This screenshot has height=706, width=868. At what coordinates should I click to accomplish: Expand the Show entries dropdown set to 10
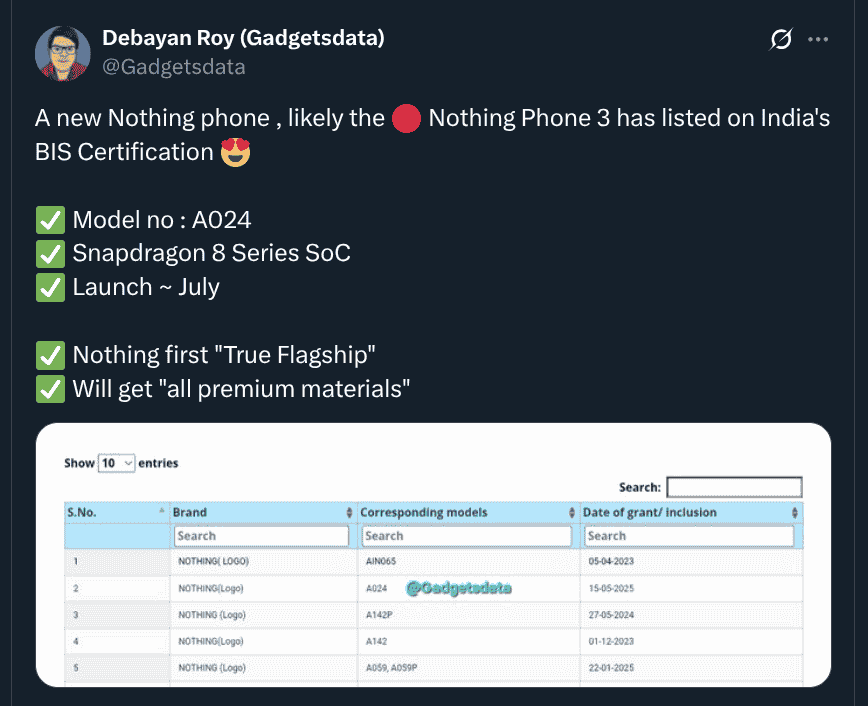[116, 463]
